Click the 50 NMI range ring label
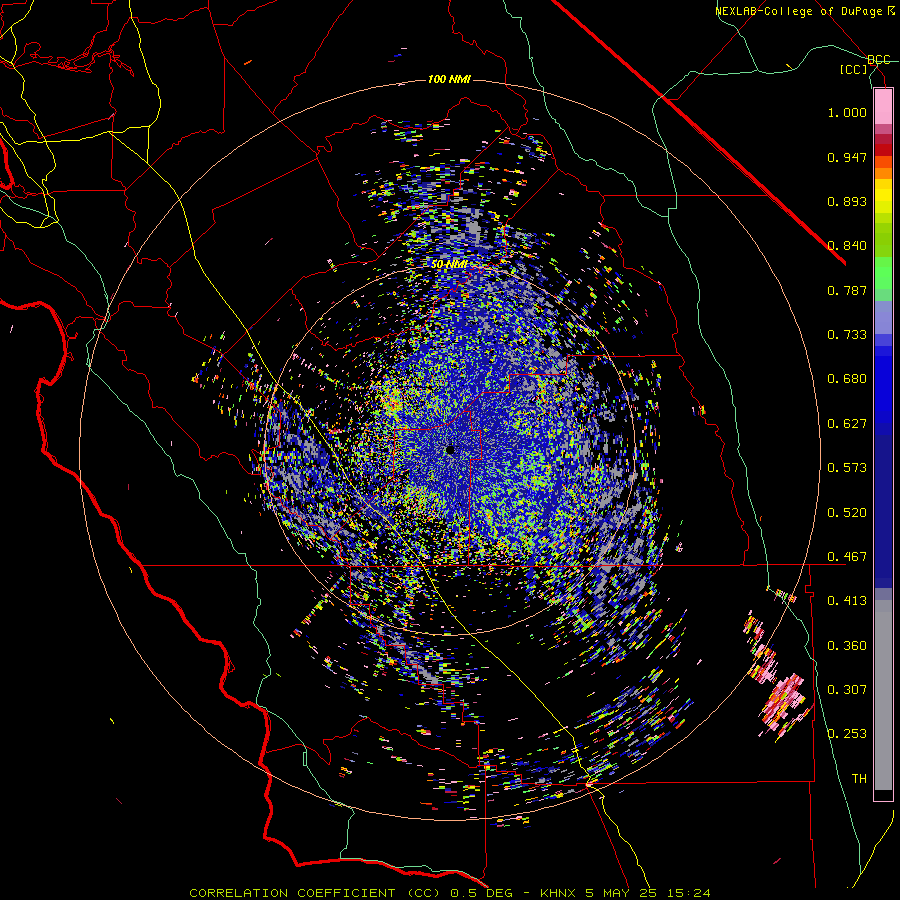The height and width of the screenshot is (900, 900). [x=449, y=264]
